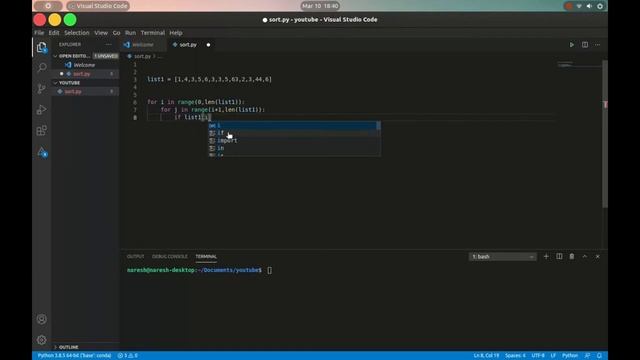Click UTF-8 encoding in status bar
The width and height of the screenshot is (640, 360).
pyautogui.click(x=538, y=356)
